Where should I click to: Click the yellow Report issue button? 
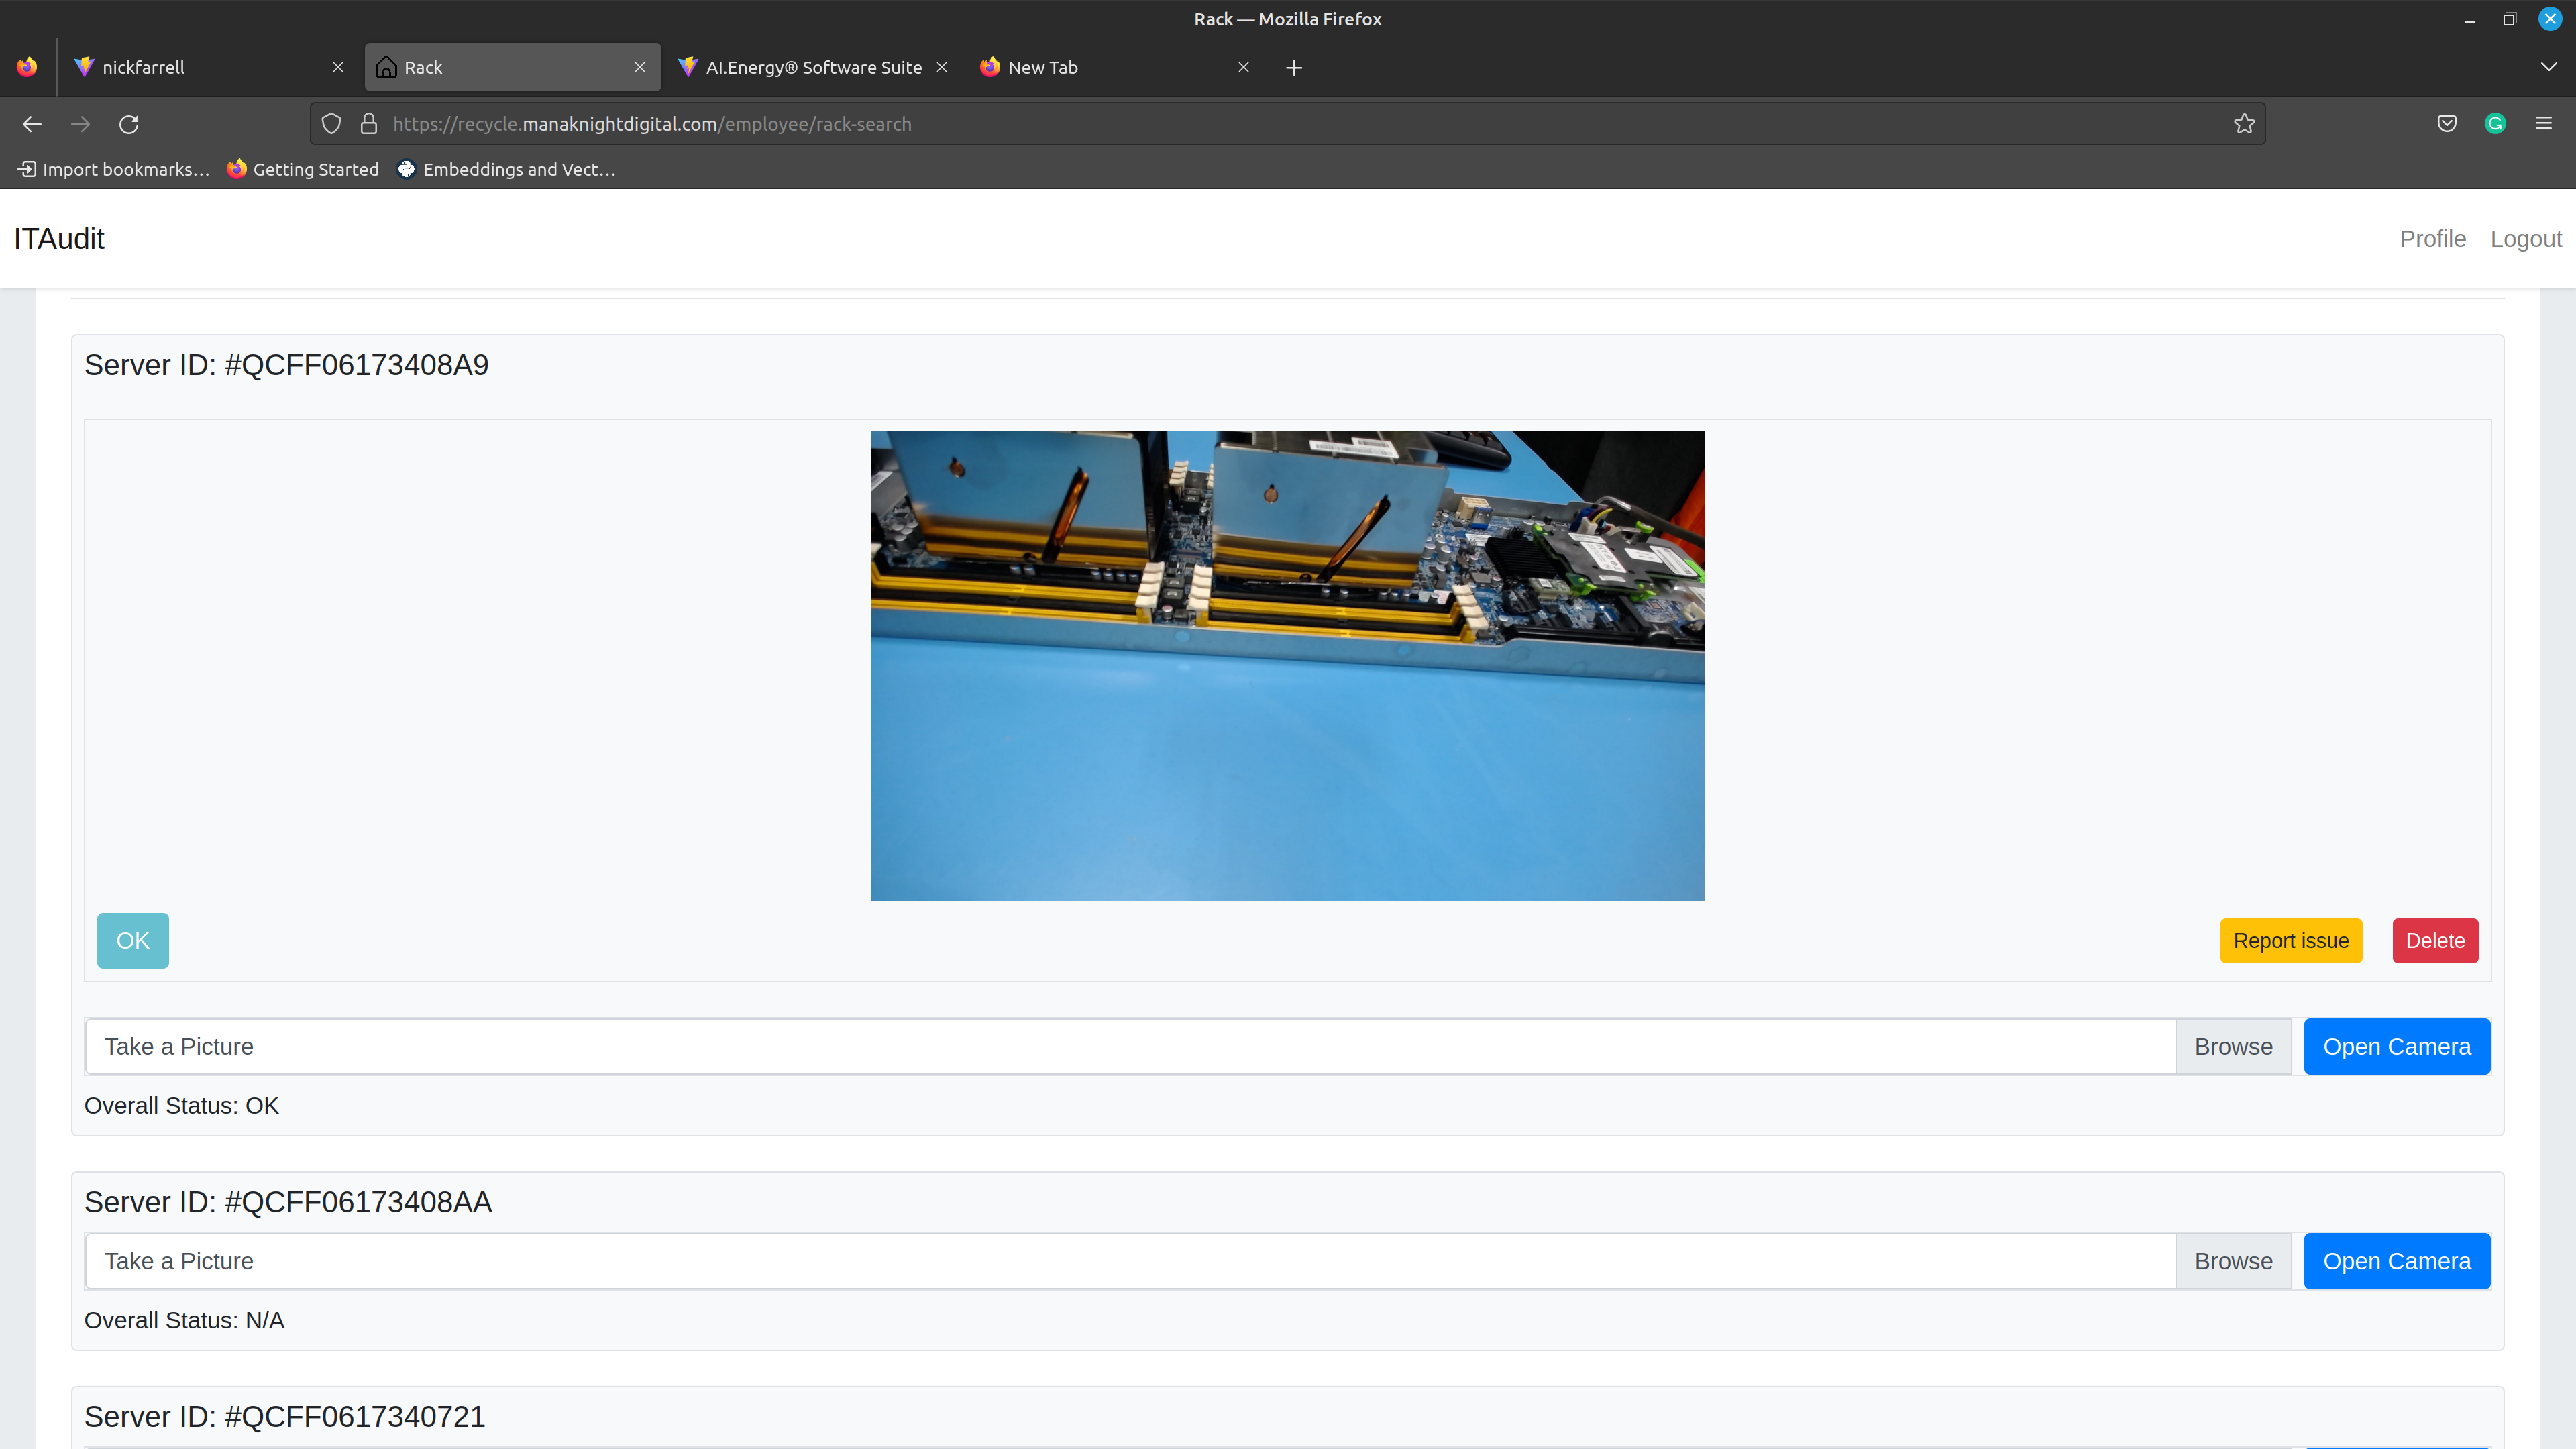point(2290,941)
